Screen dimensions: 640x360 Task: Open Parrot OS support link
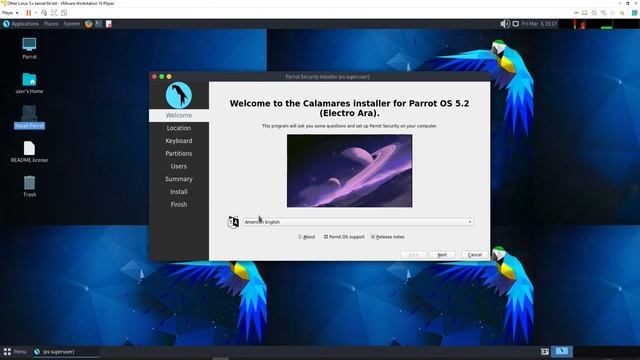[x=344, y=237]
